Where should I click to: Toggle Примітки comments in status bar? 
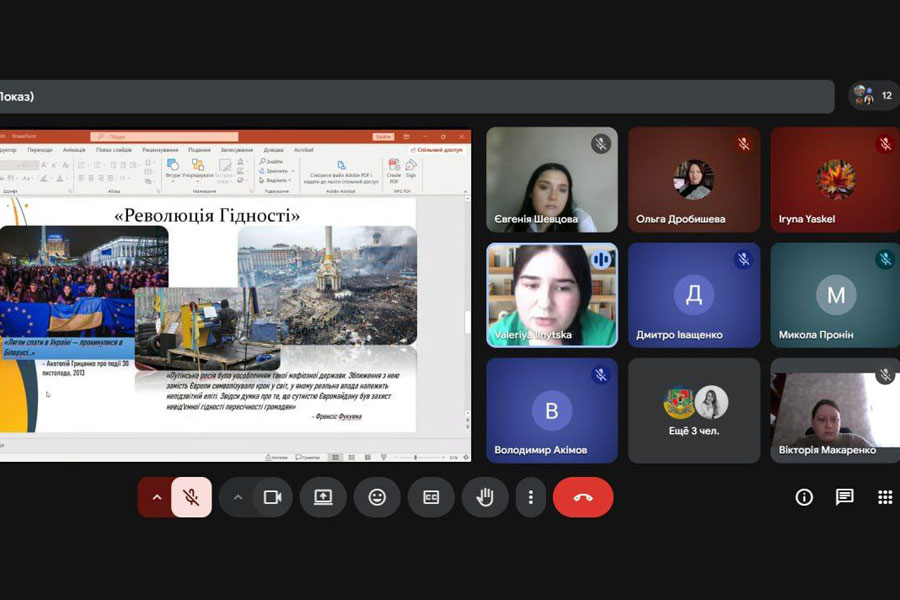(x=308, y=458)
